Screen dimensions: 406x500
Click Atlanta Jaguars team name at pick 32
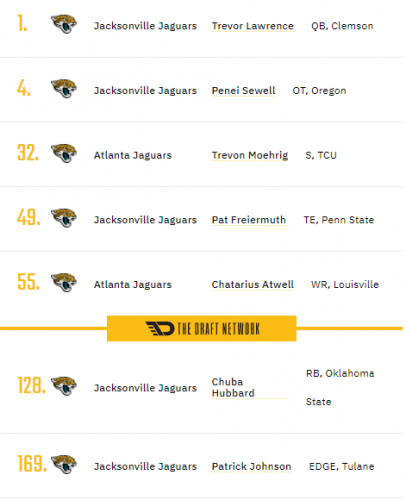(133, 155)
